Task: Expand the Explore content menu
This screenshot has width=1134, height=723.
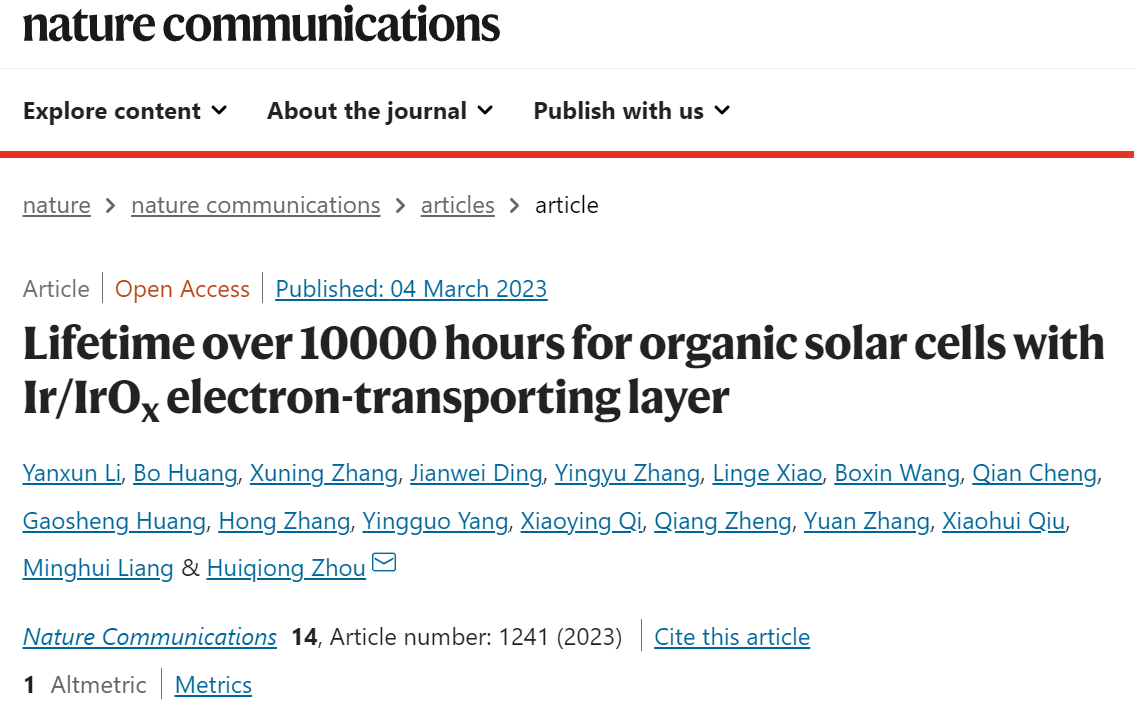Action: [x=125, y=111]
